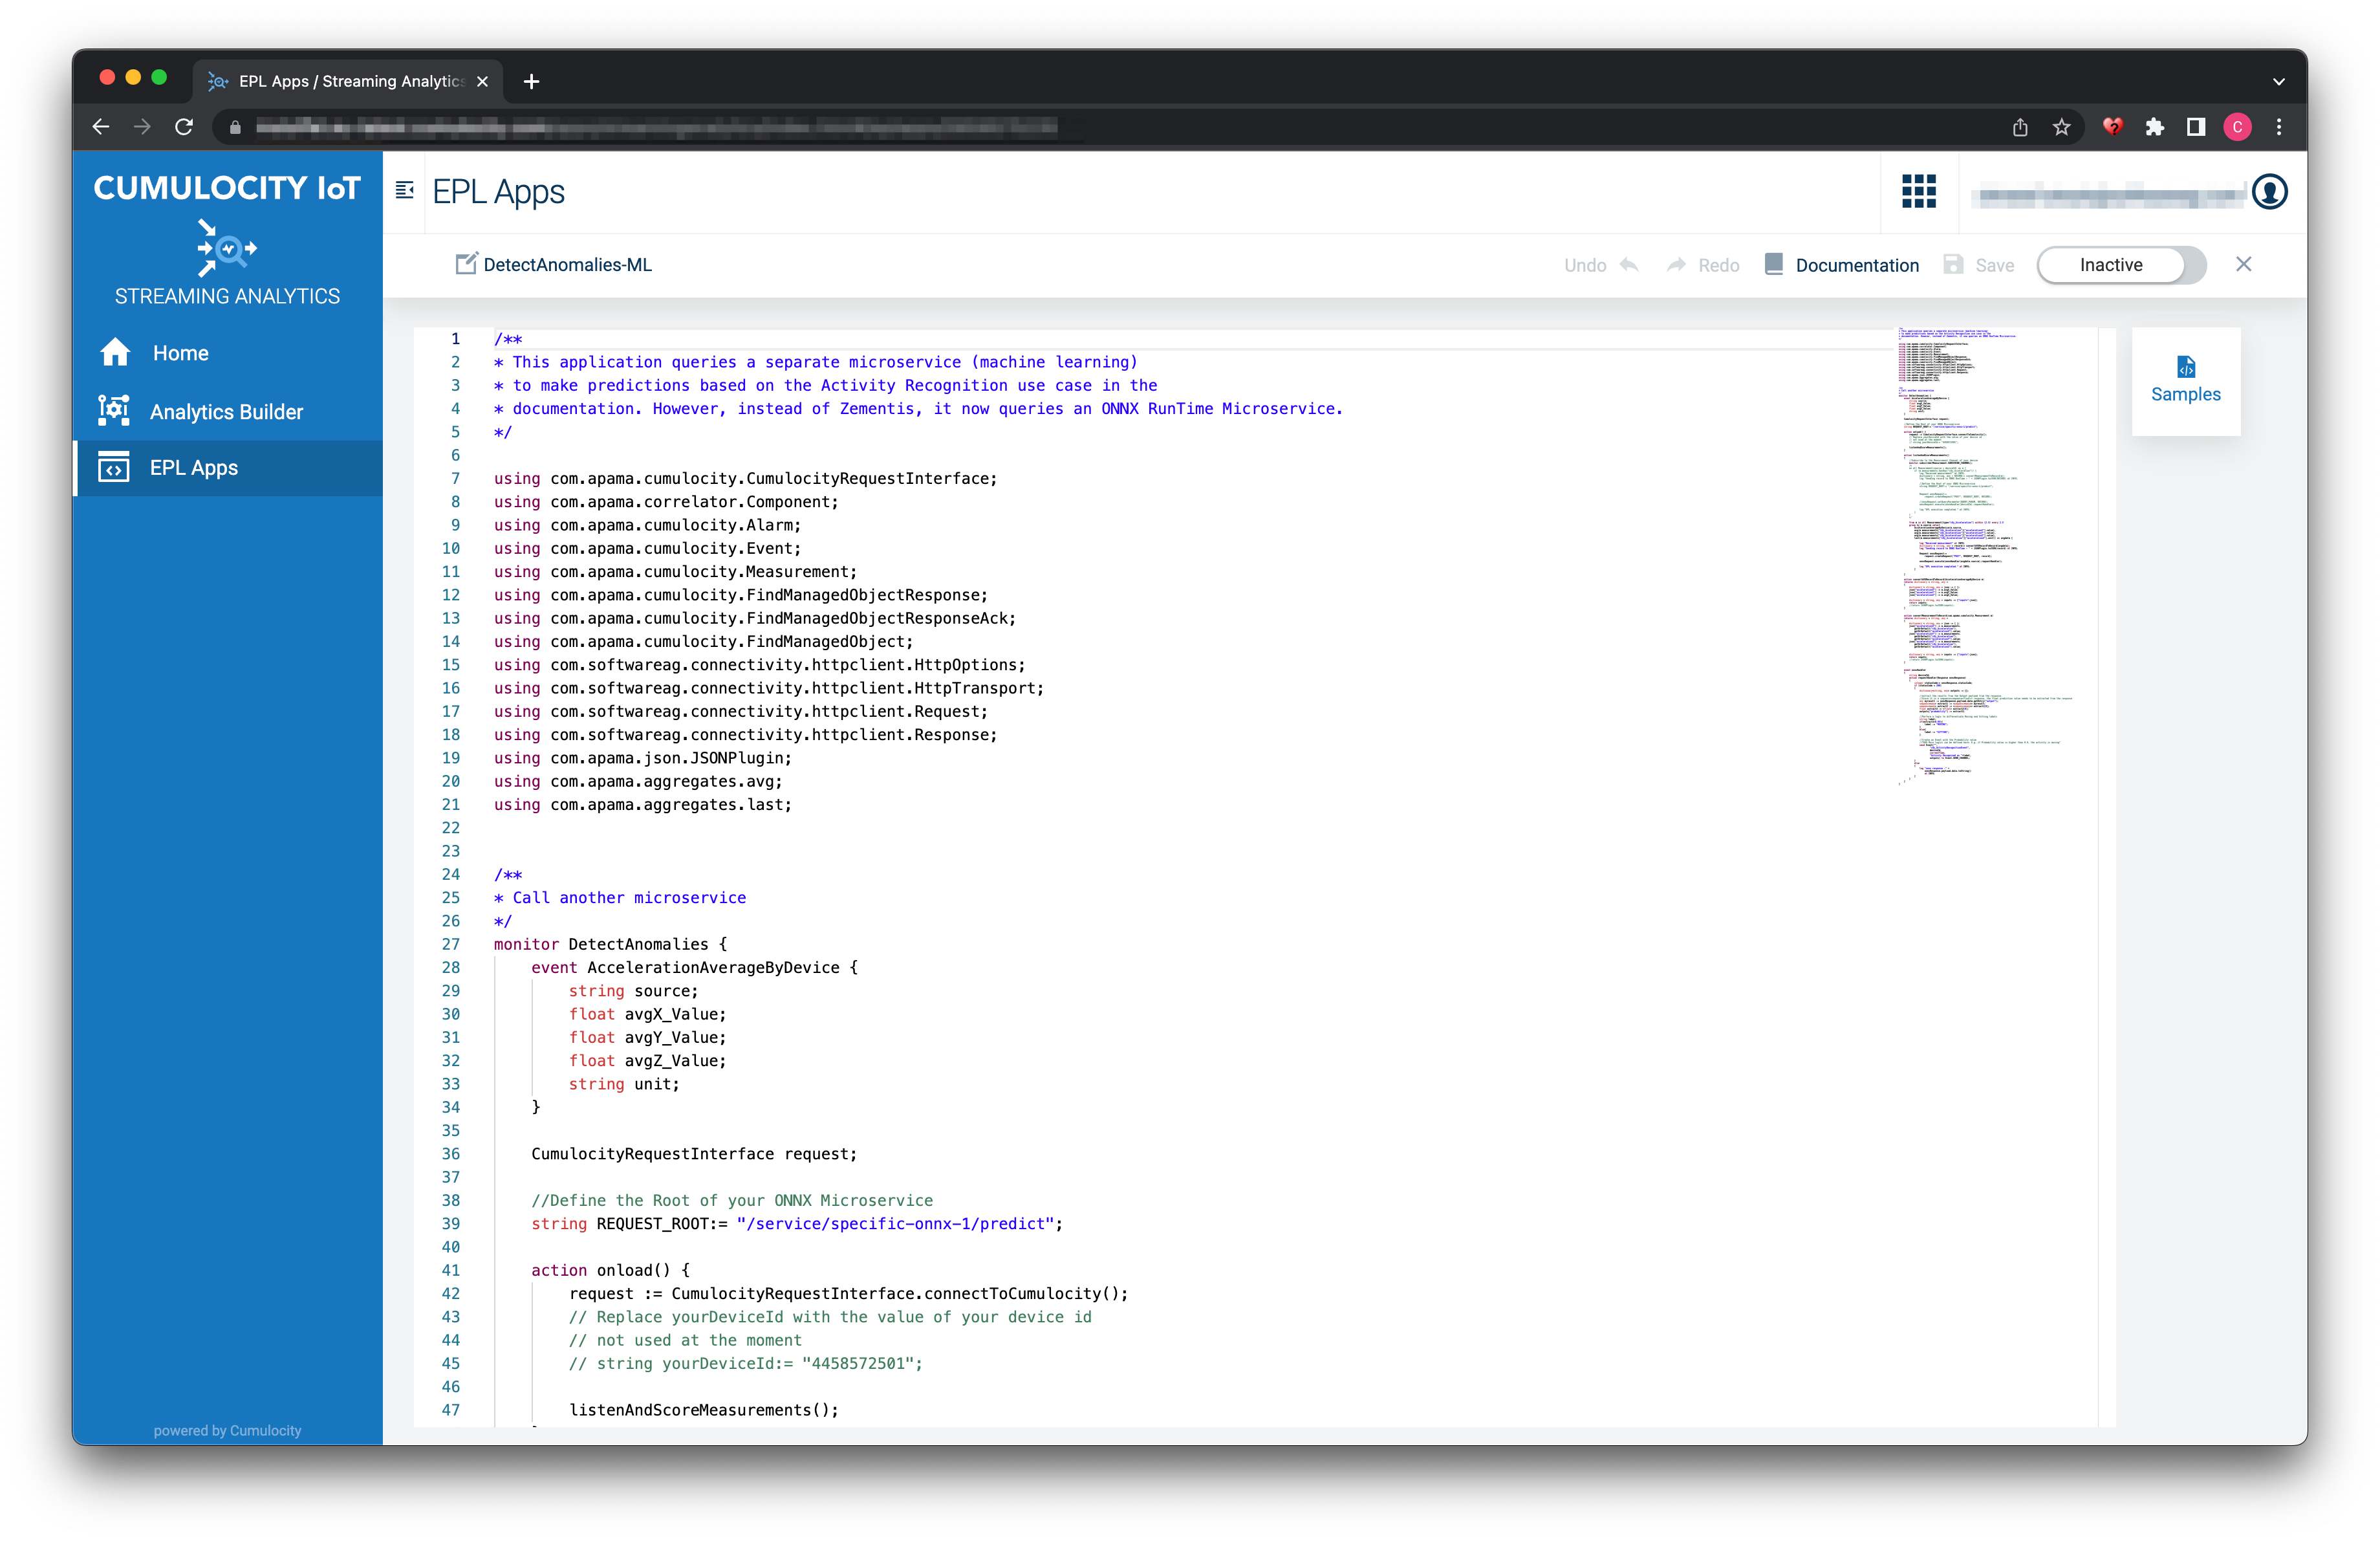This screenshot has width=2380, height=1541.
Task: Reload the page
Action: (x=184, y=127)
